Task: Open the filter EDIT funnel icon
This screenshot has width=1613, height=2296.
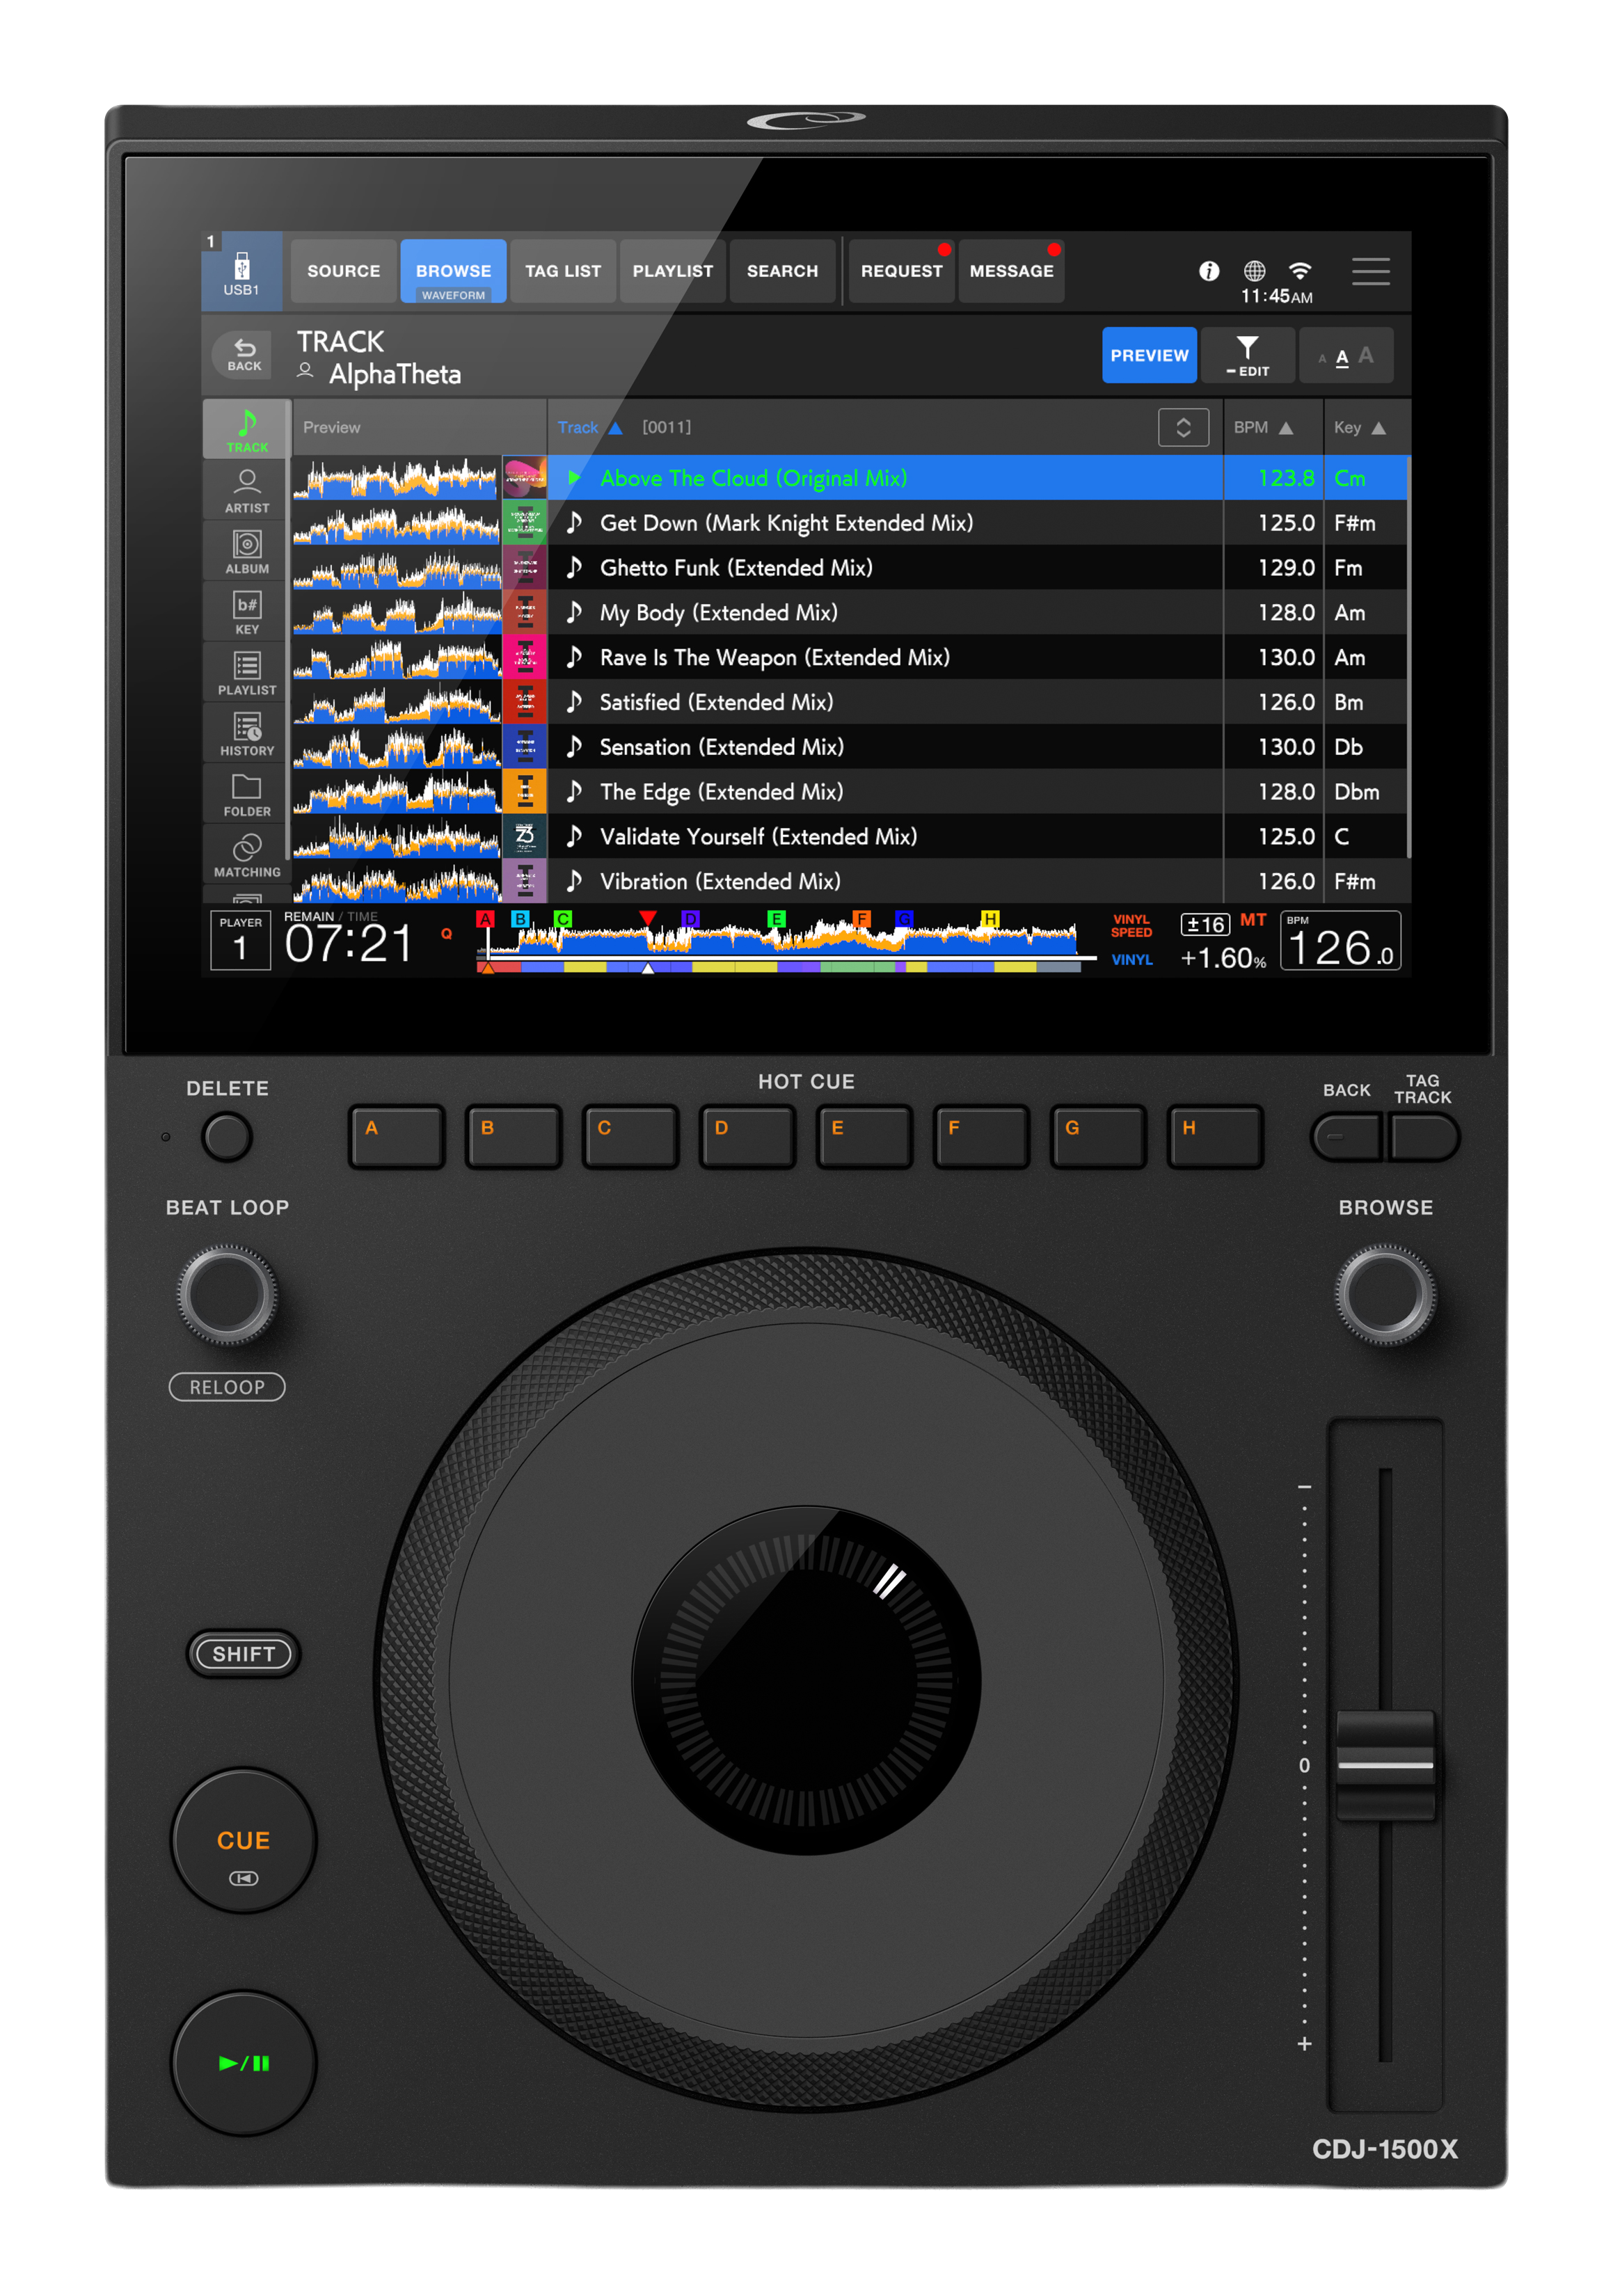Action: tap(1247, 355)
